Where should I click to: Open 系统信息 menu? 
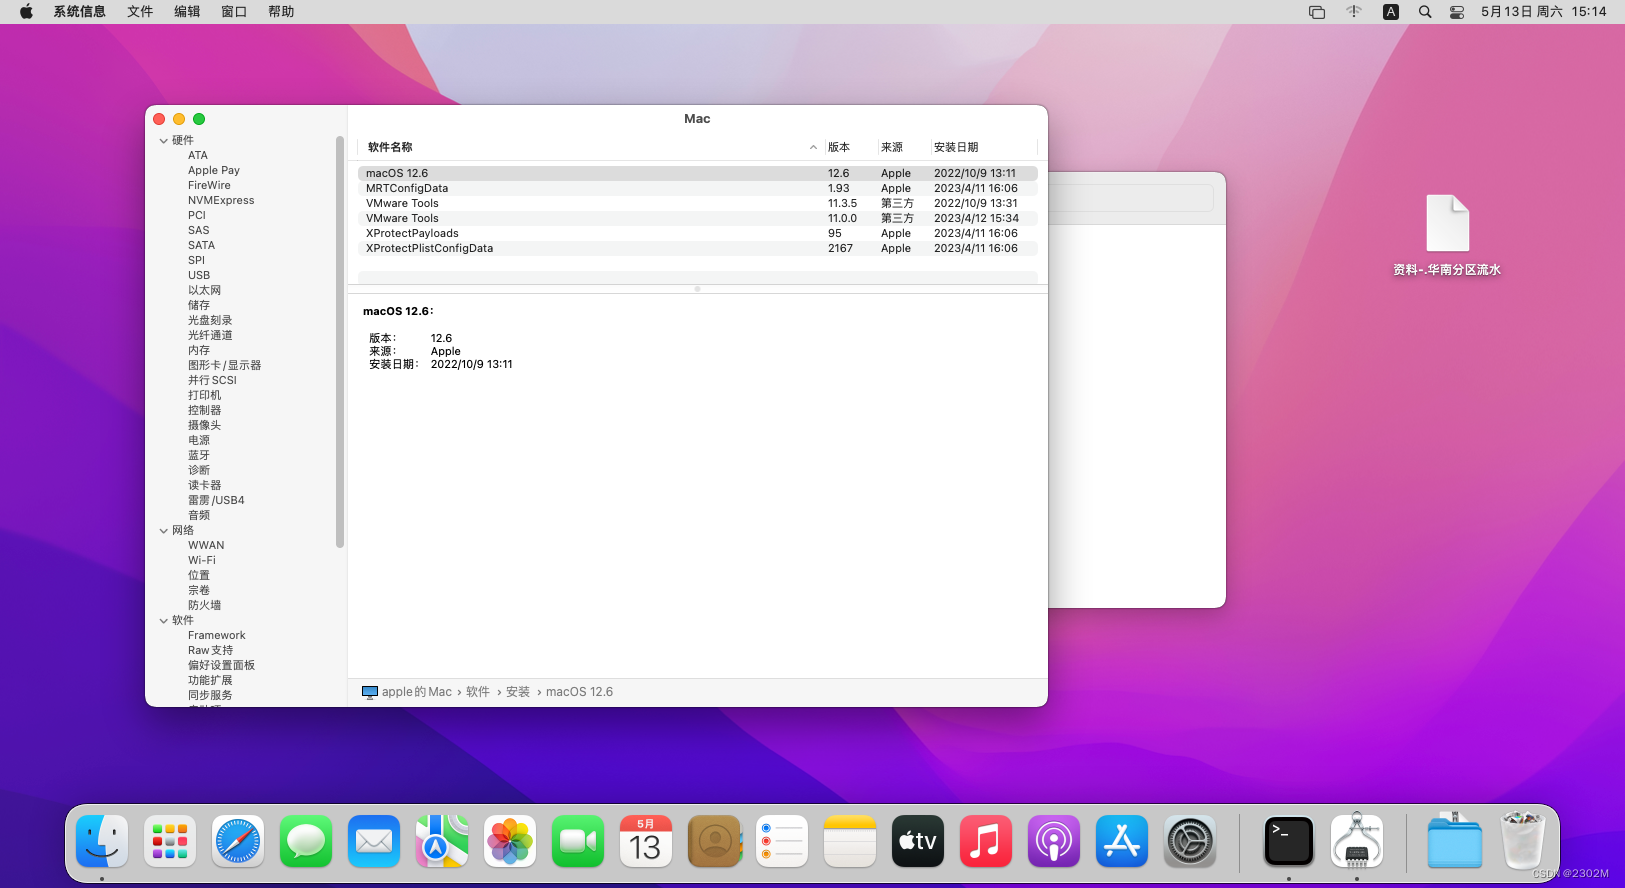click(x=79, y=12)
